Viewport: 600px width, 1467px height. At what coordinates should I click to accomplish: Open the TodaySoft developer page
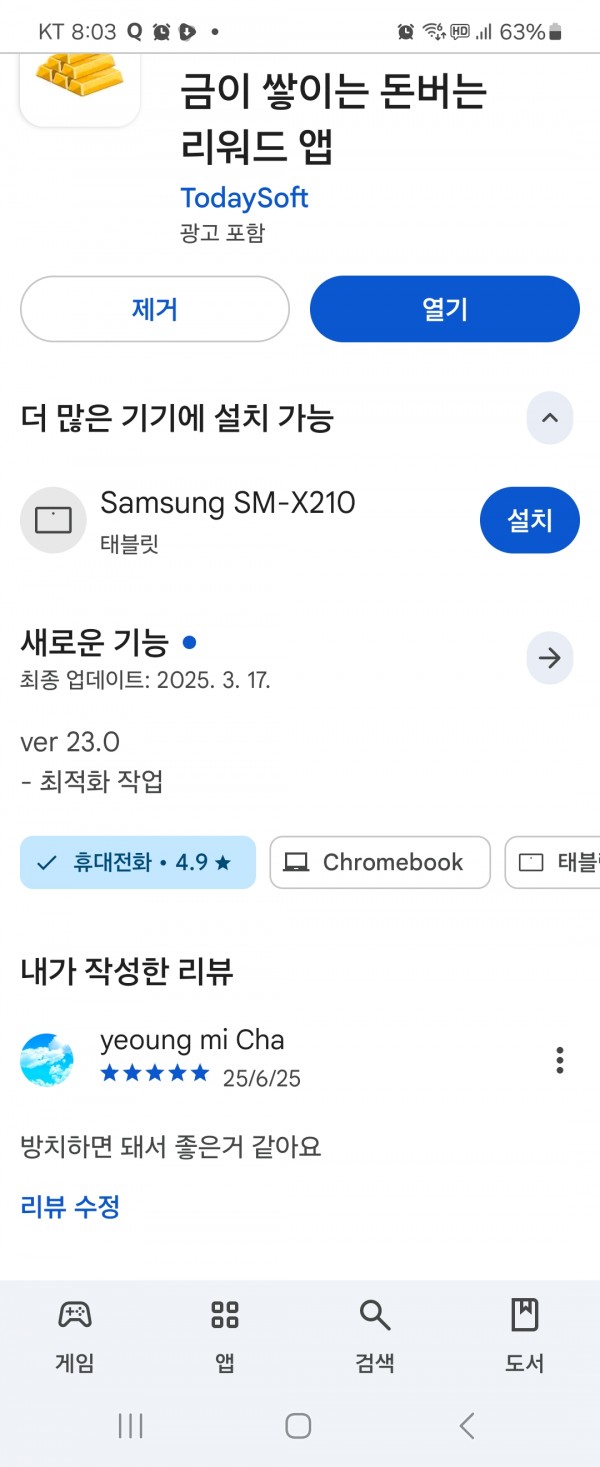[x=245, y=197]
